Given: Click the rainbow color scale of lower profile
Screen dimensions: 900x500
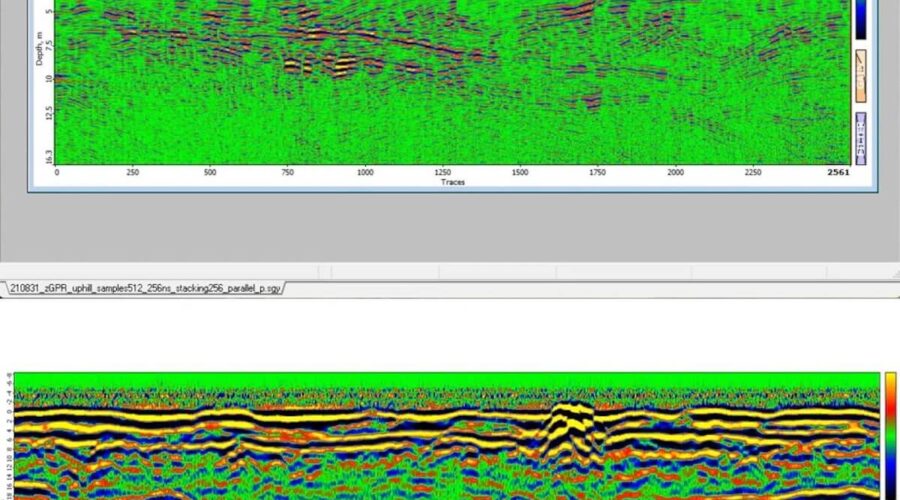Looking at the screenshot, I should click(x=890, y=435).
